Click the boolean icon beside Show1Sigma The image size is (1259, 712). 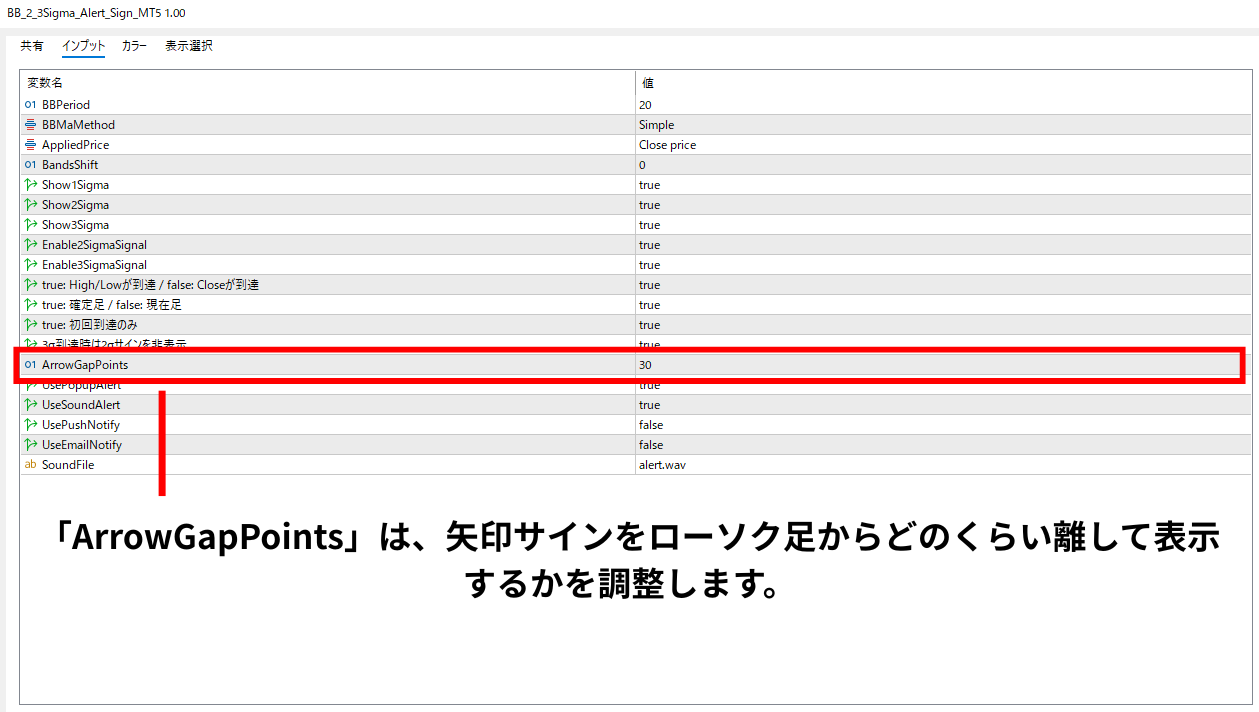(30, 185)
